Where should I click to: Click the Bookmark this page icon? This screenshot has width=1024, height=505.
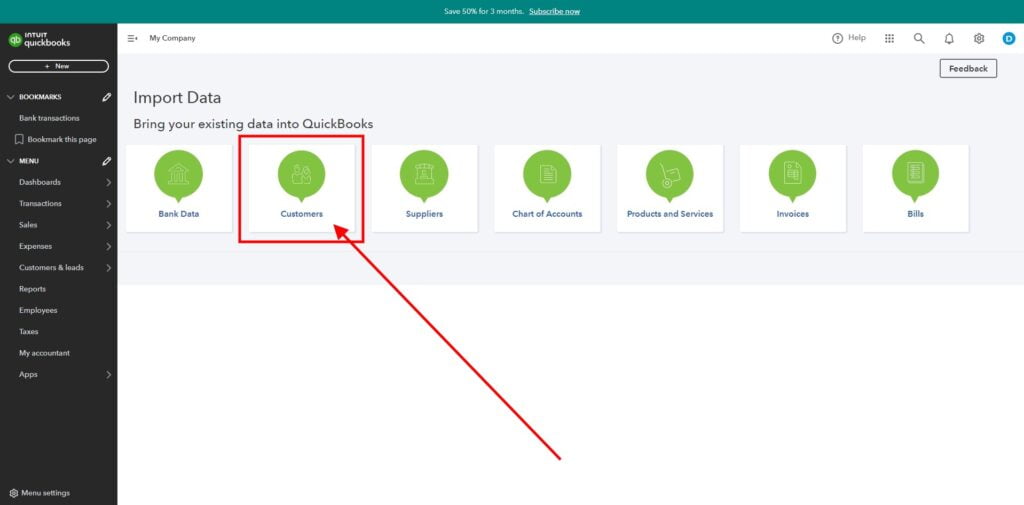point(19,139)
